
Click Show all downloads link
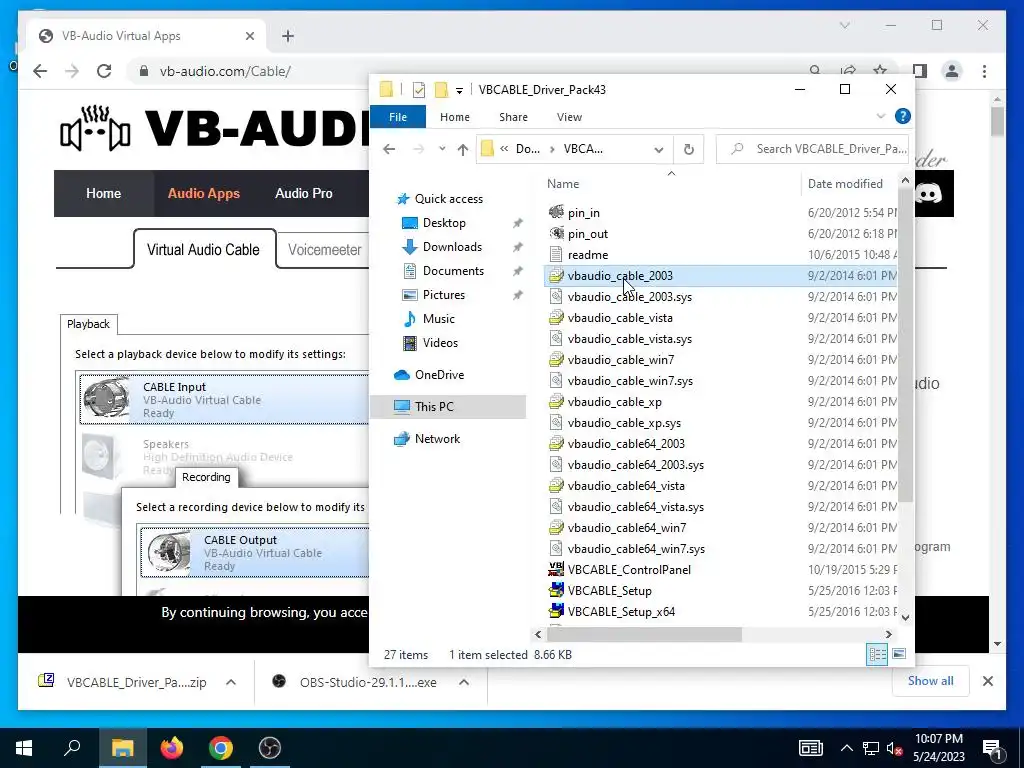pos(930,680)
